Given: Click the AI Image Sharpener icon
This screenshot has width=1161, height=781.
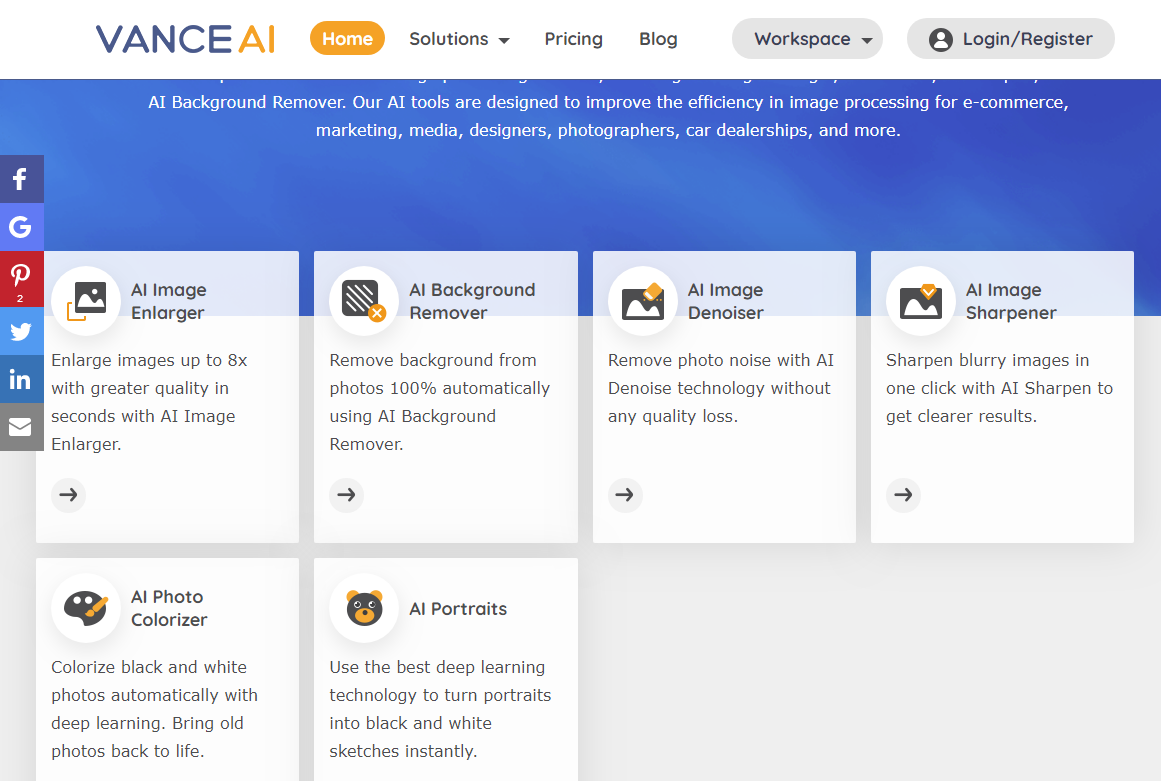Looking at the screenshot, I should pyautogui.click(x=921, y=301).
